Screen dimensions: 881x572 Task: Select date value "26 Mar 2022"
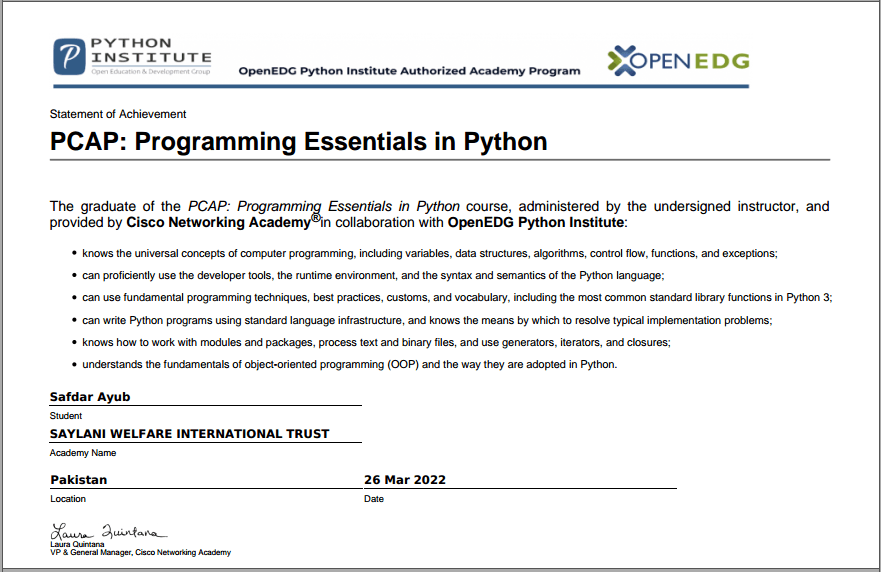(x=405, y=480)
